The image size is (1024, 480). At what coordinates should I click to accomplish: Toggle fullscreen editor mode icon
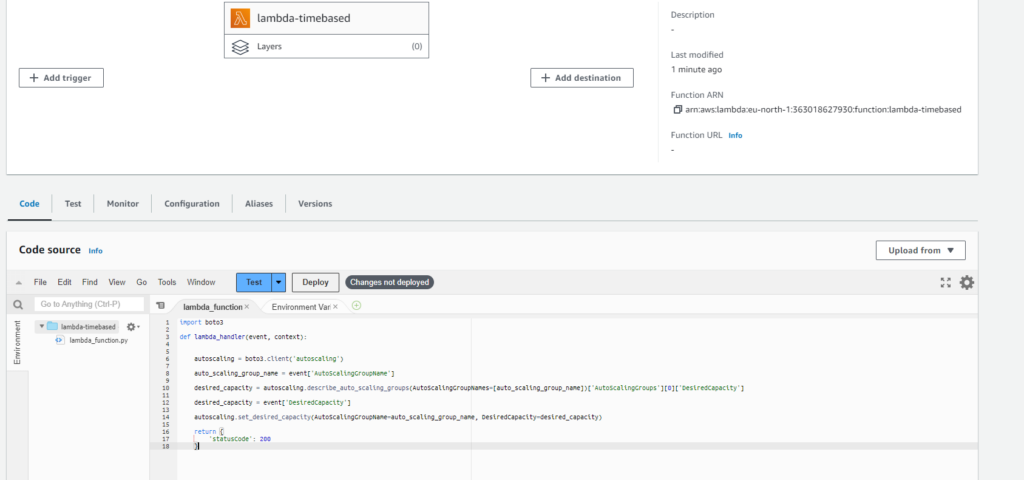pos(946,283)
